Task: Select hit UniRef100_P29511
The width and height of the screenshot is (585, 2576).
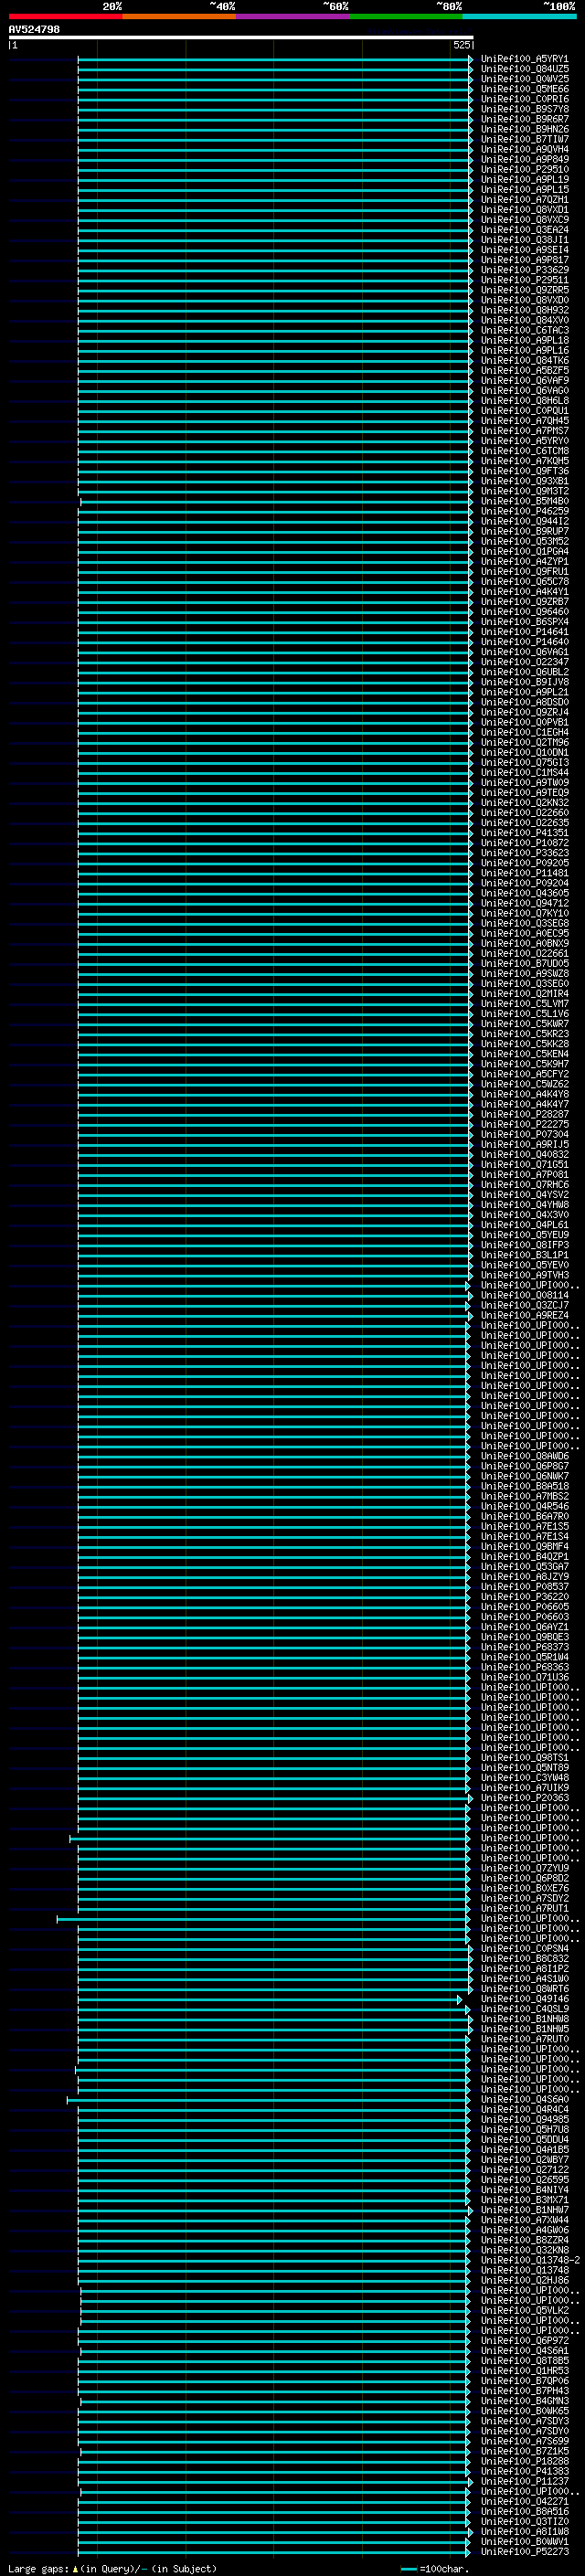Action: (524, 280)
